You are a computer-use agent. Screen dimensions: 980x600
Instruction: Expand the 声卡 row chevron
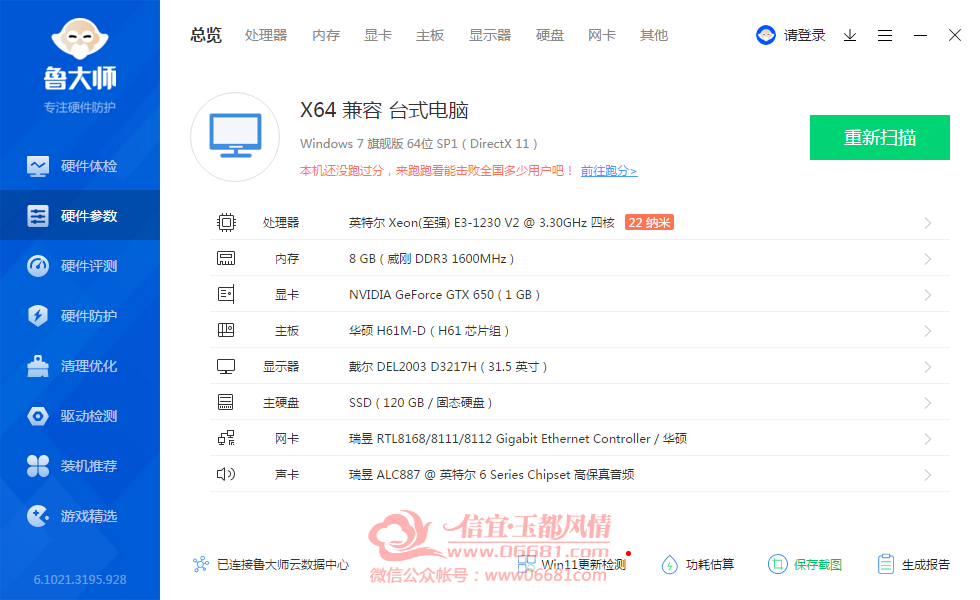tap(928, 475)
